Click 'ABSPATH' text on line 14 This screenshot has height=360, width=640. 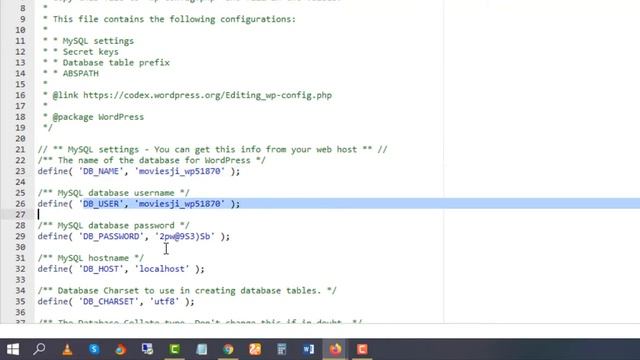(x=80, y=73)
